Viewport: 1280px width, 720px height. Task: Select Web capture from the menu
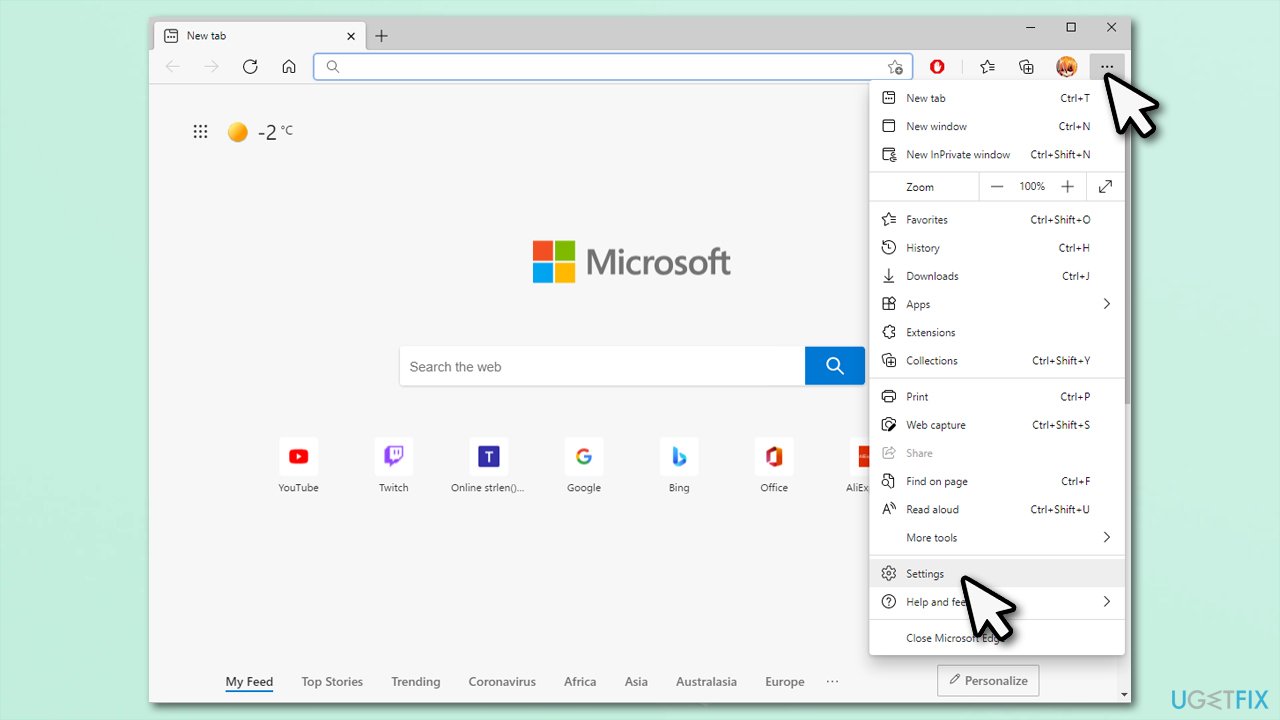coord(935,424)
